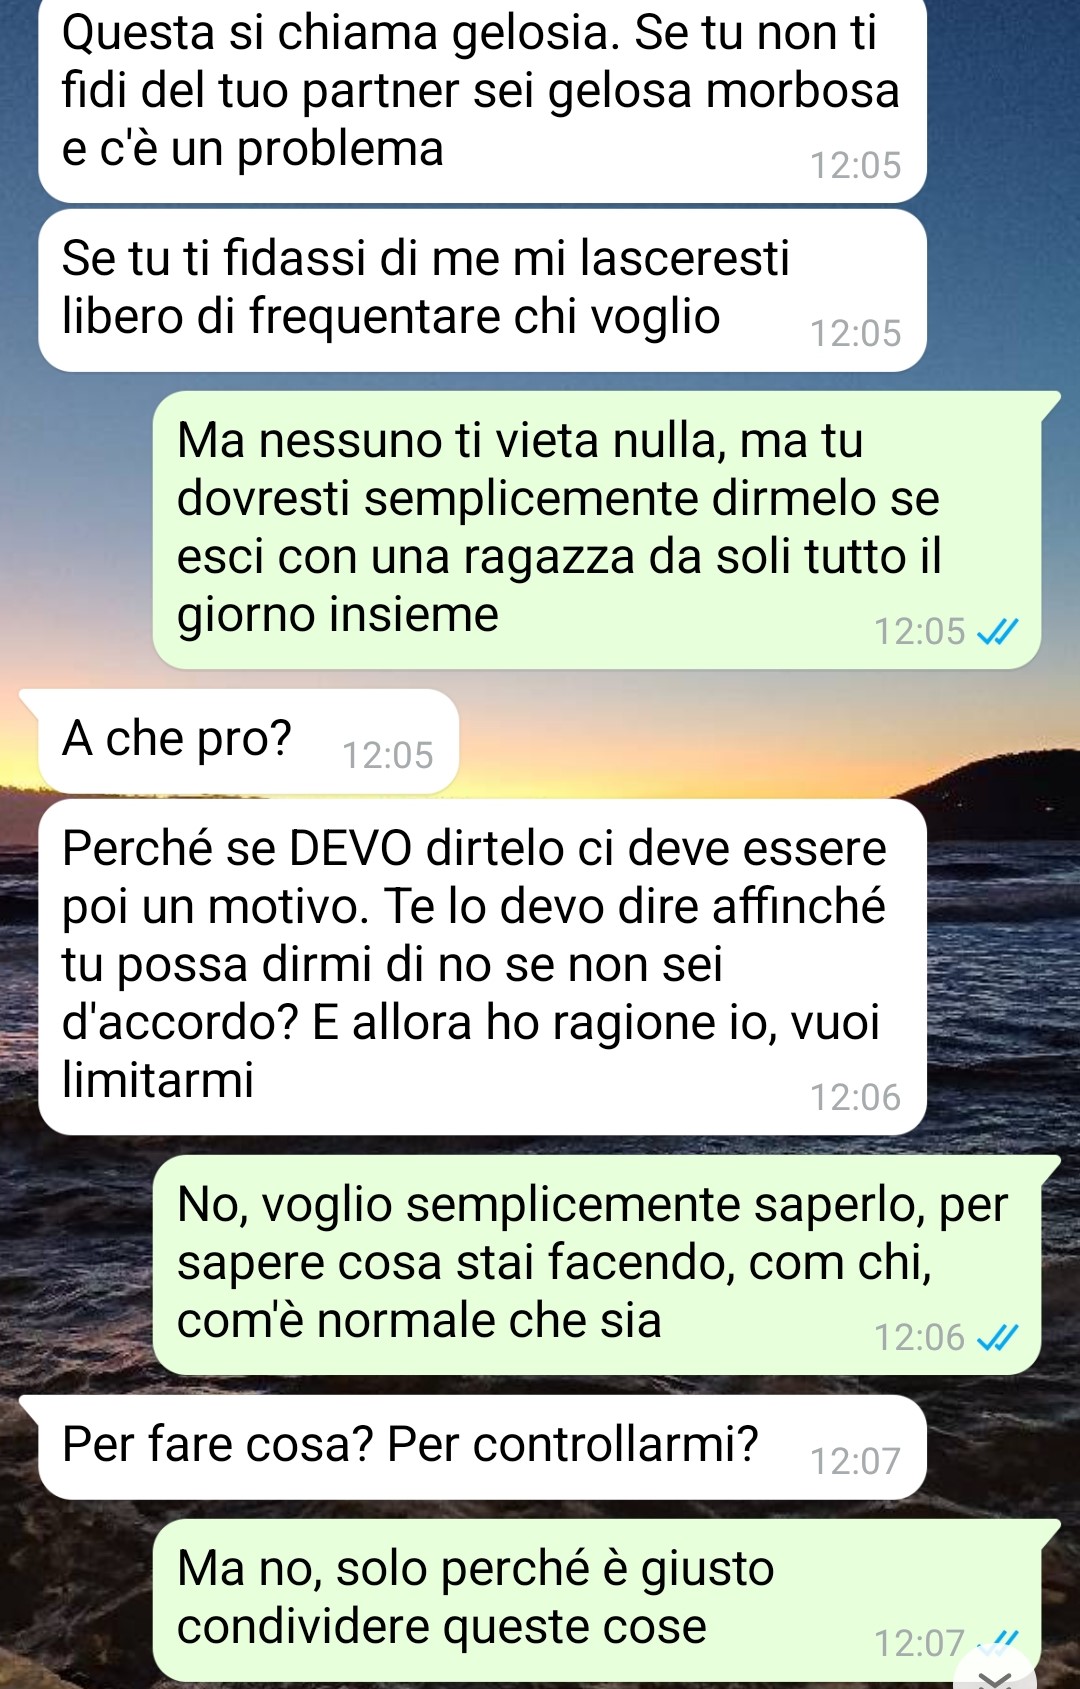
Task: Select the 'Ma nessuno ti vieta nulla' message
Action: click(597, 530)
